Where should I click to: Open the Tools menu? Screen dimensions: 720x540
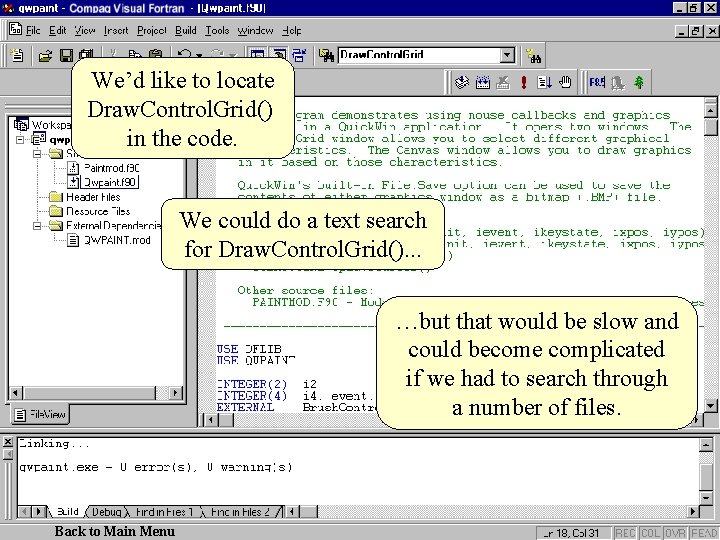coord(217,30)
